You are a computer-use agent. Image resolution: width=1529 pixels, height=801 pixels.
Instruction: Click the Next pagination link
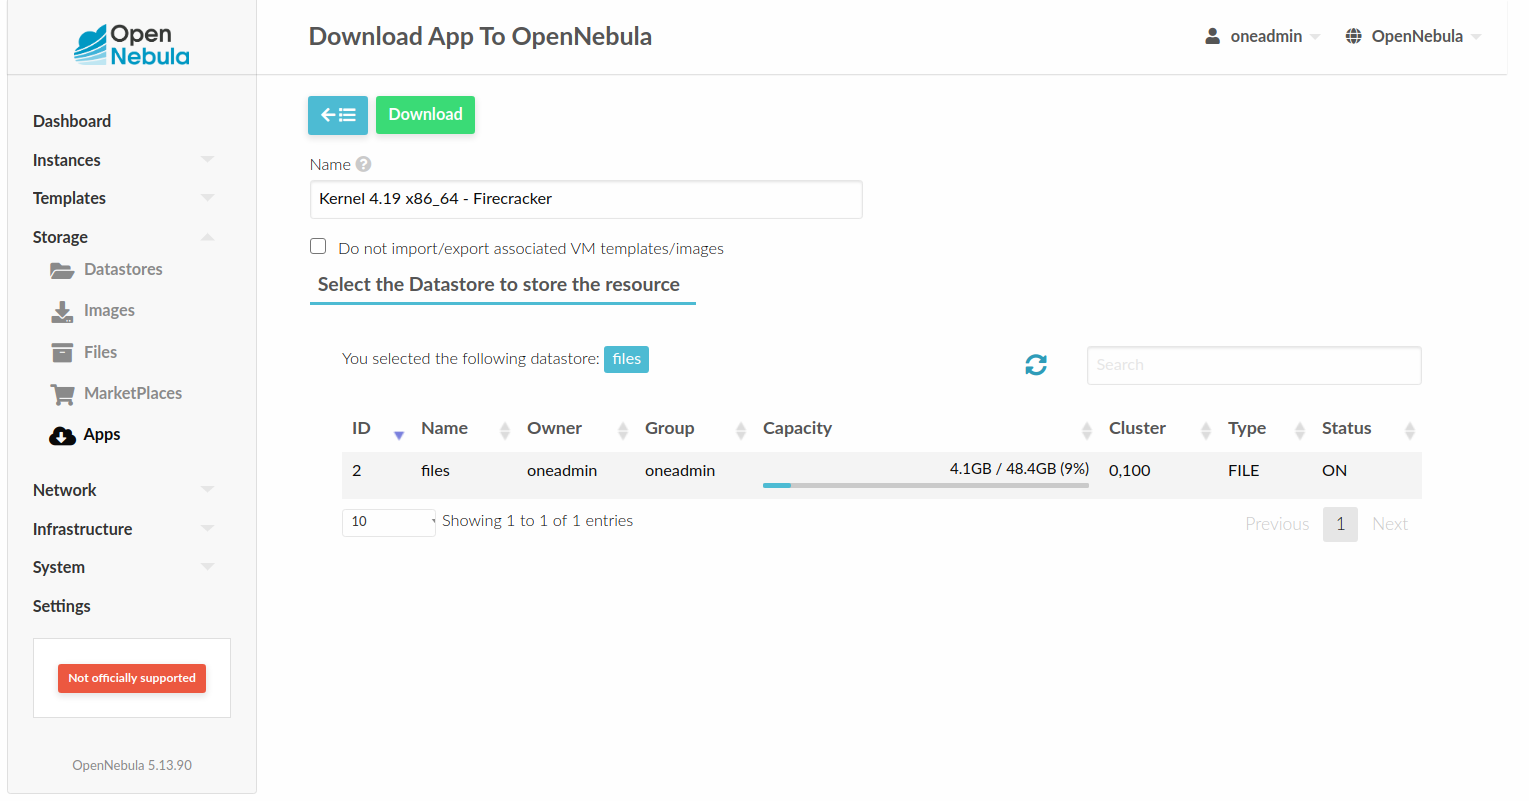point(1390,524)
